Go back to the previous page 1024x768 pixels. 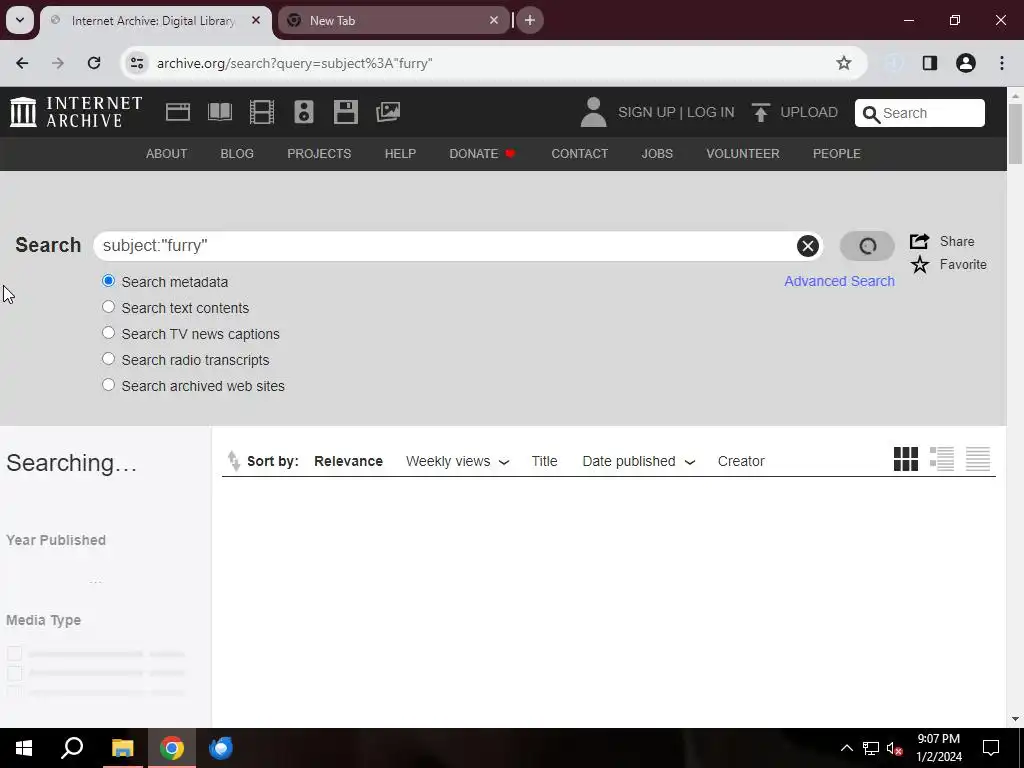coord(22,63)
